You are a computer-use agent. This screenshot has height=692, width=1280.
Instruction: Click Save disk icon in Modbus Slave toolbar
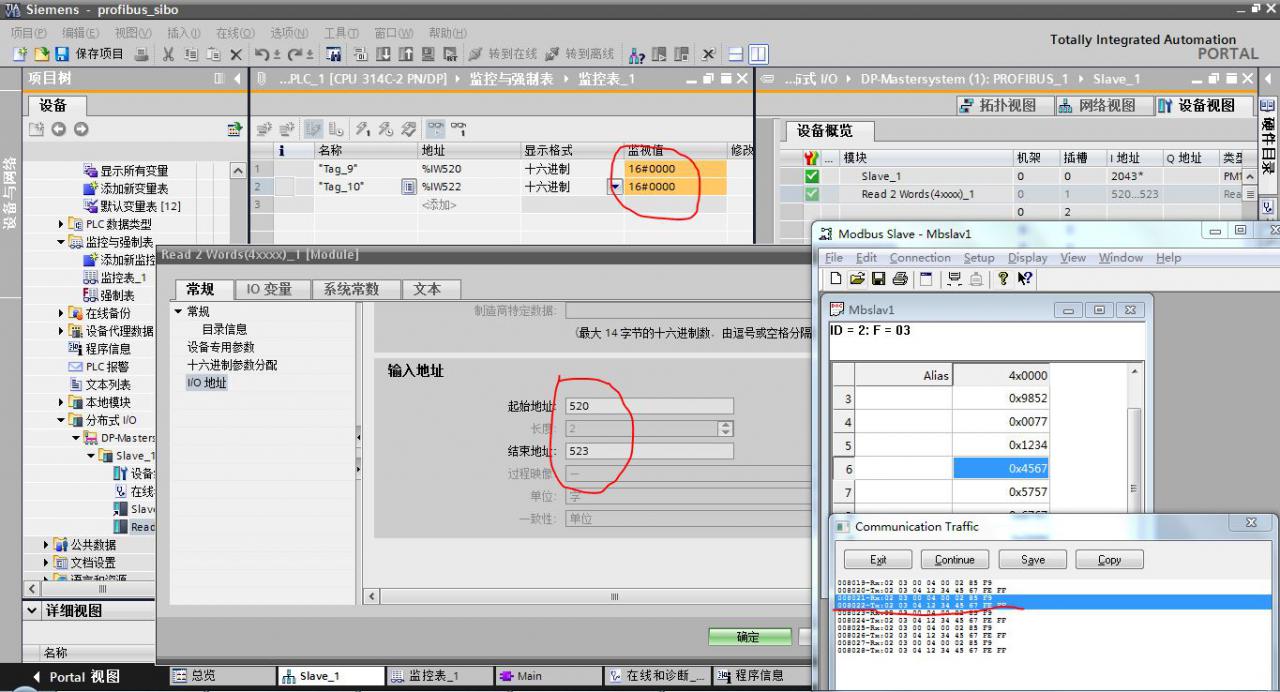tap(878, 279)
